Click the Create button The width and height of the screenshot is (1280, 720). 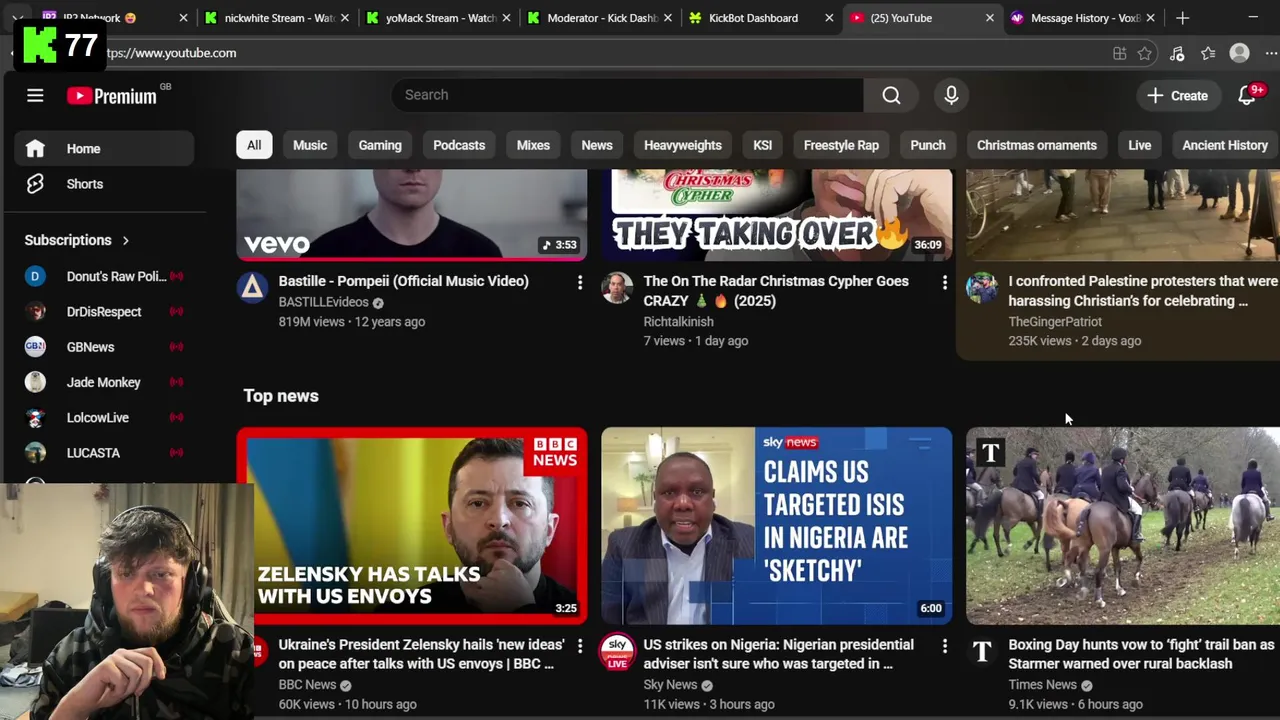pos(1178,95)
